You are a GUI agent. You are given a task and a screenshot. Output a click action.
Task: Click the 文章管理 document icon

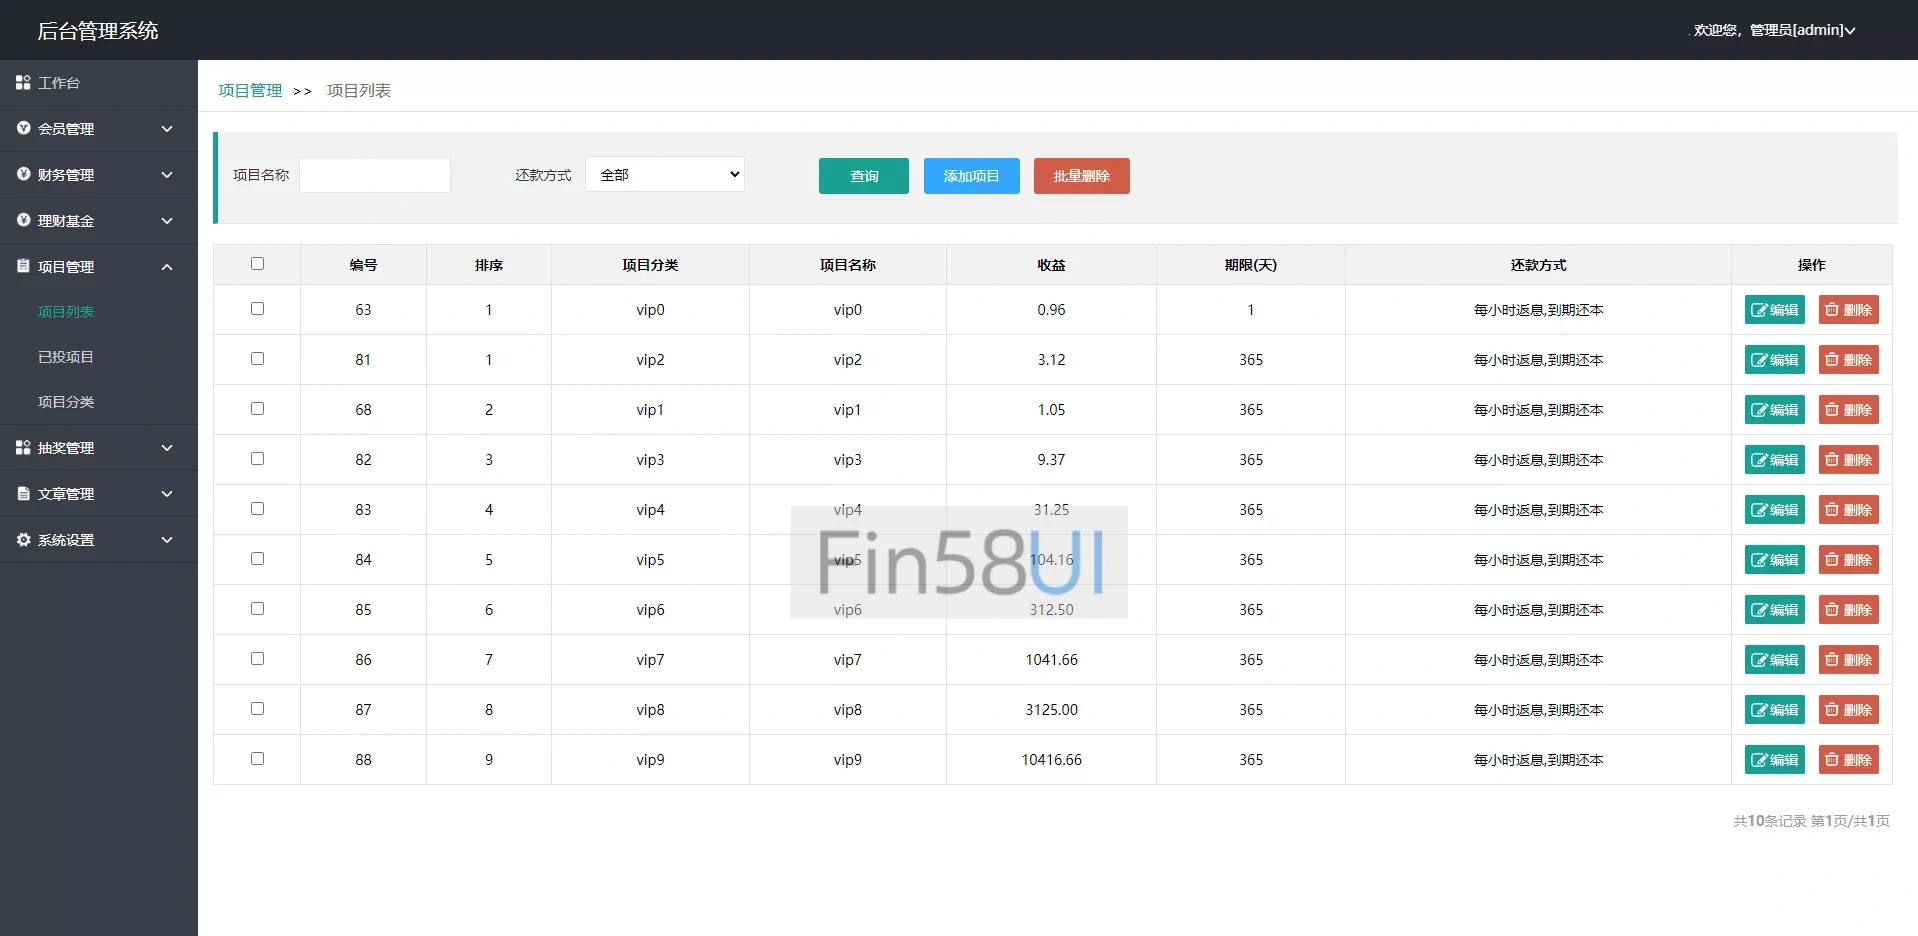(23, 494)
